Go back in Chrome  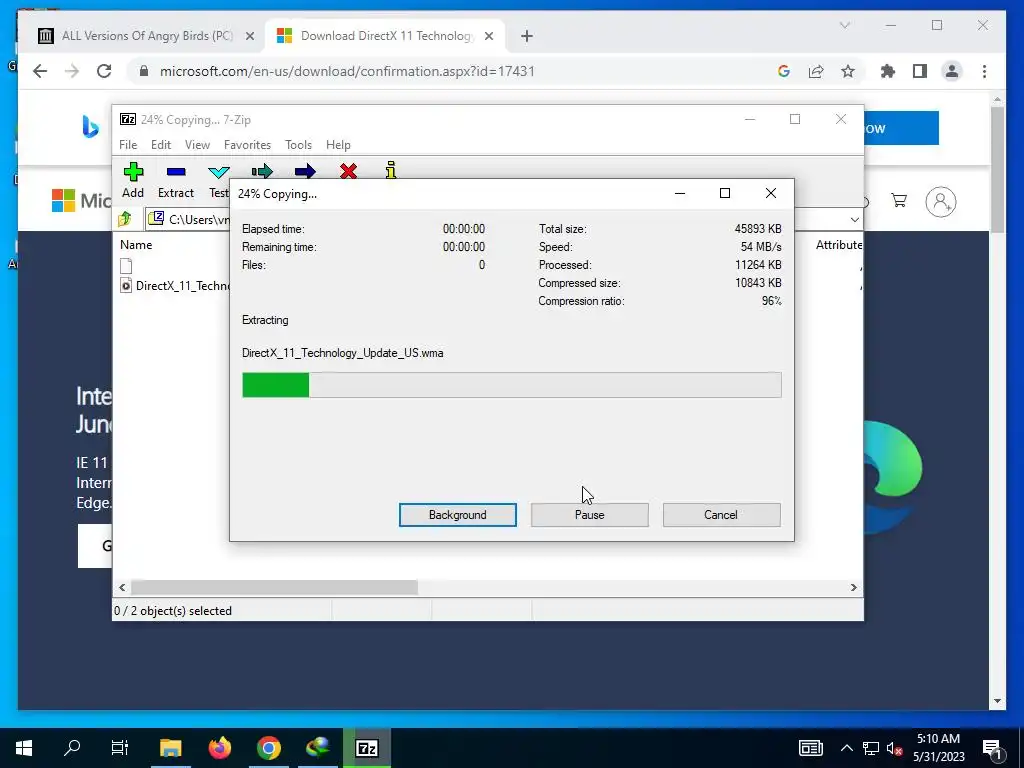(40, 71)
